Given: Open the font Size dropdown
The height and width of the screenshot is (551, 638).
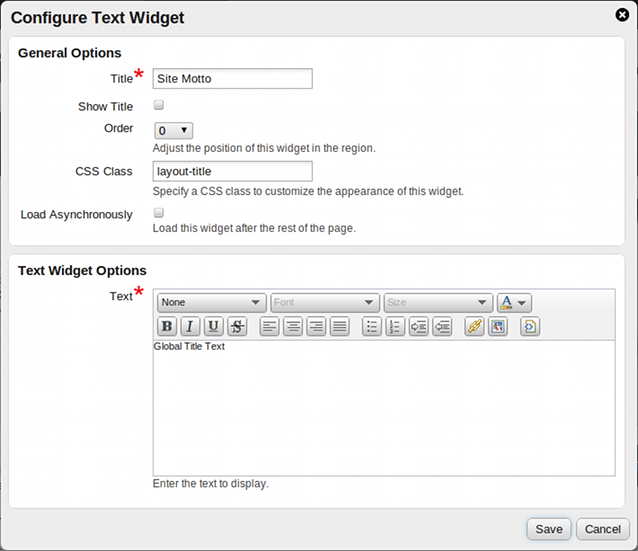Looking at the screenshot, I should pyautogui.click(x=438, y=302).
